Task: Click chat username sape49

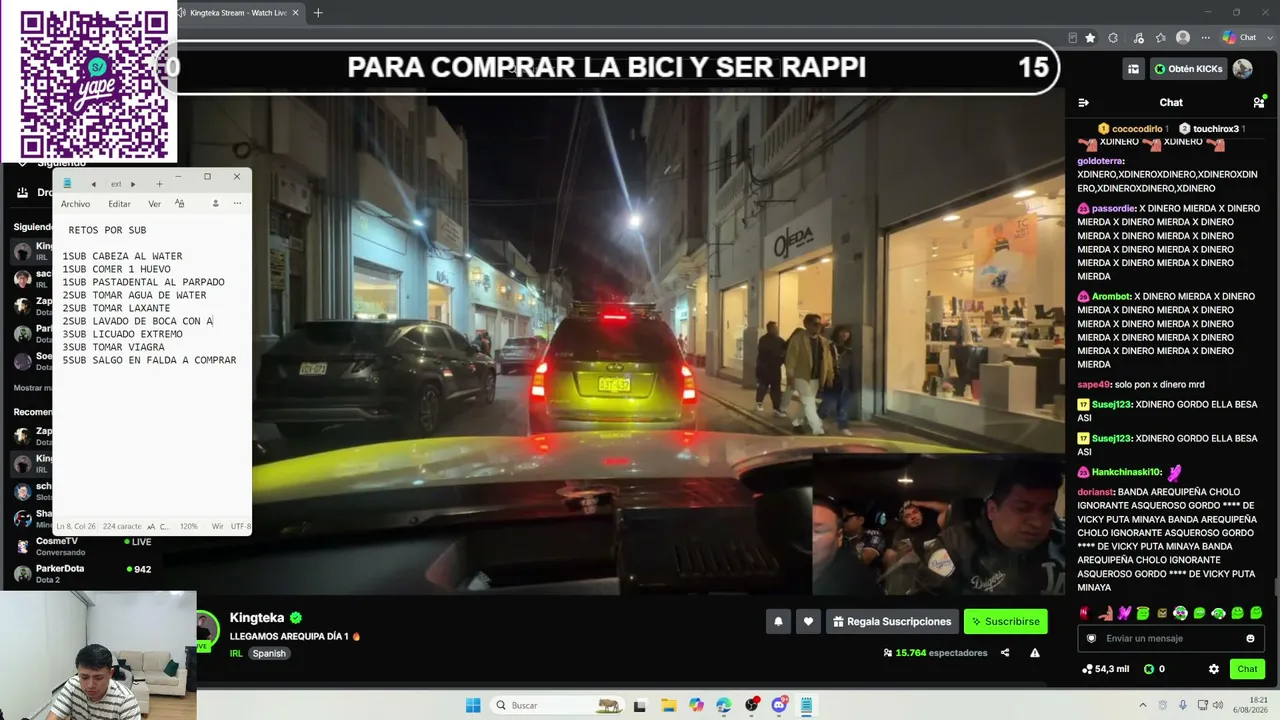Action: 1094,385
